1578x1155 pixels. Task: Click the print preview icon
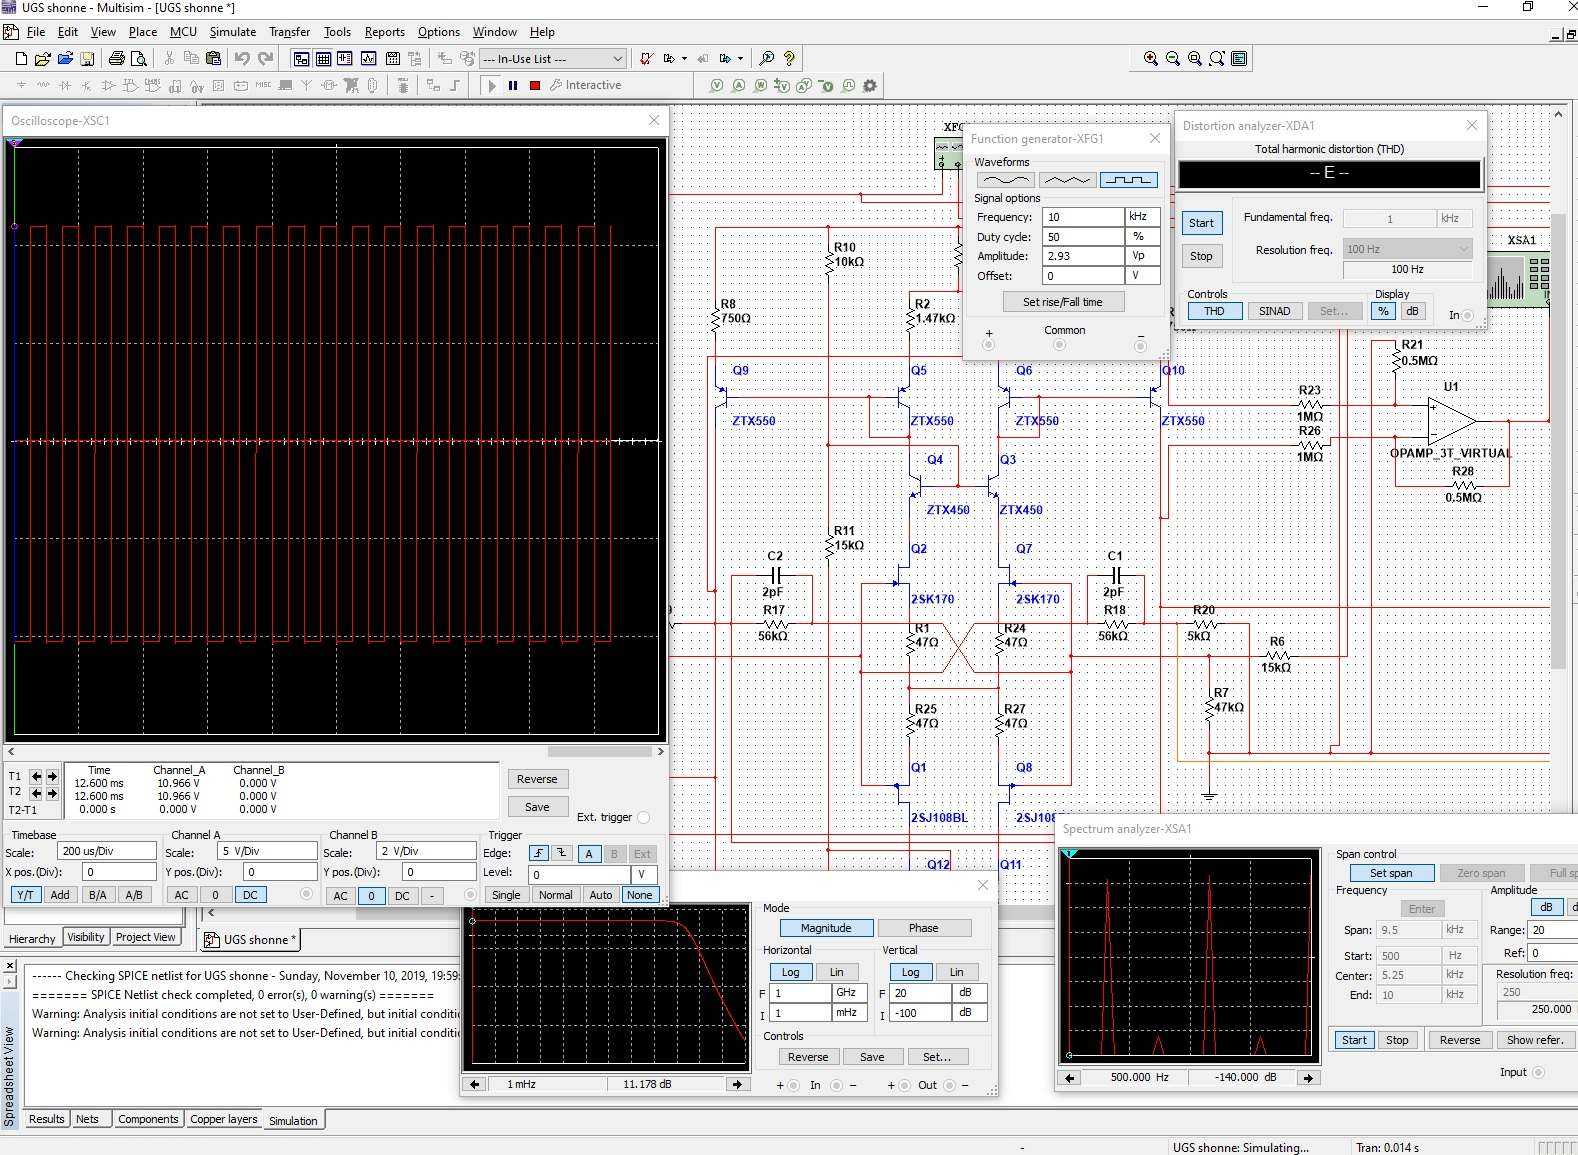139,59
